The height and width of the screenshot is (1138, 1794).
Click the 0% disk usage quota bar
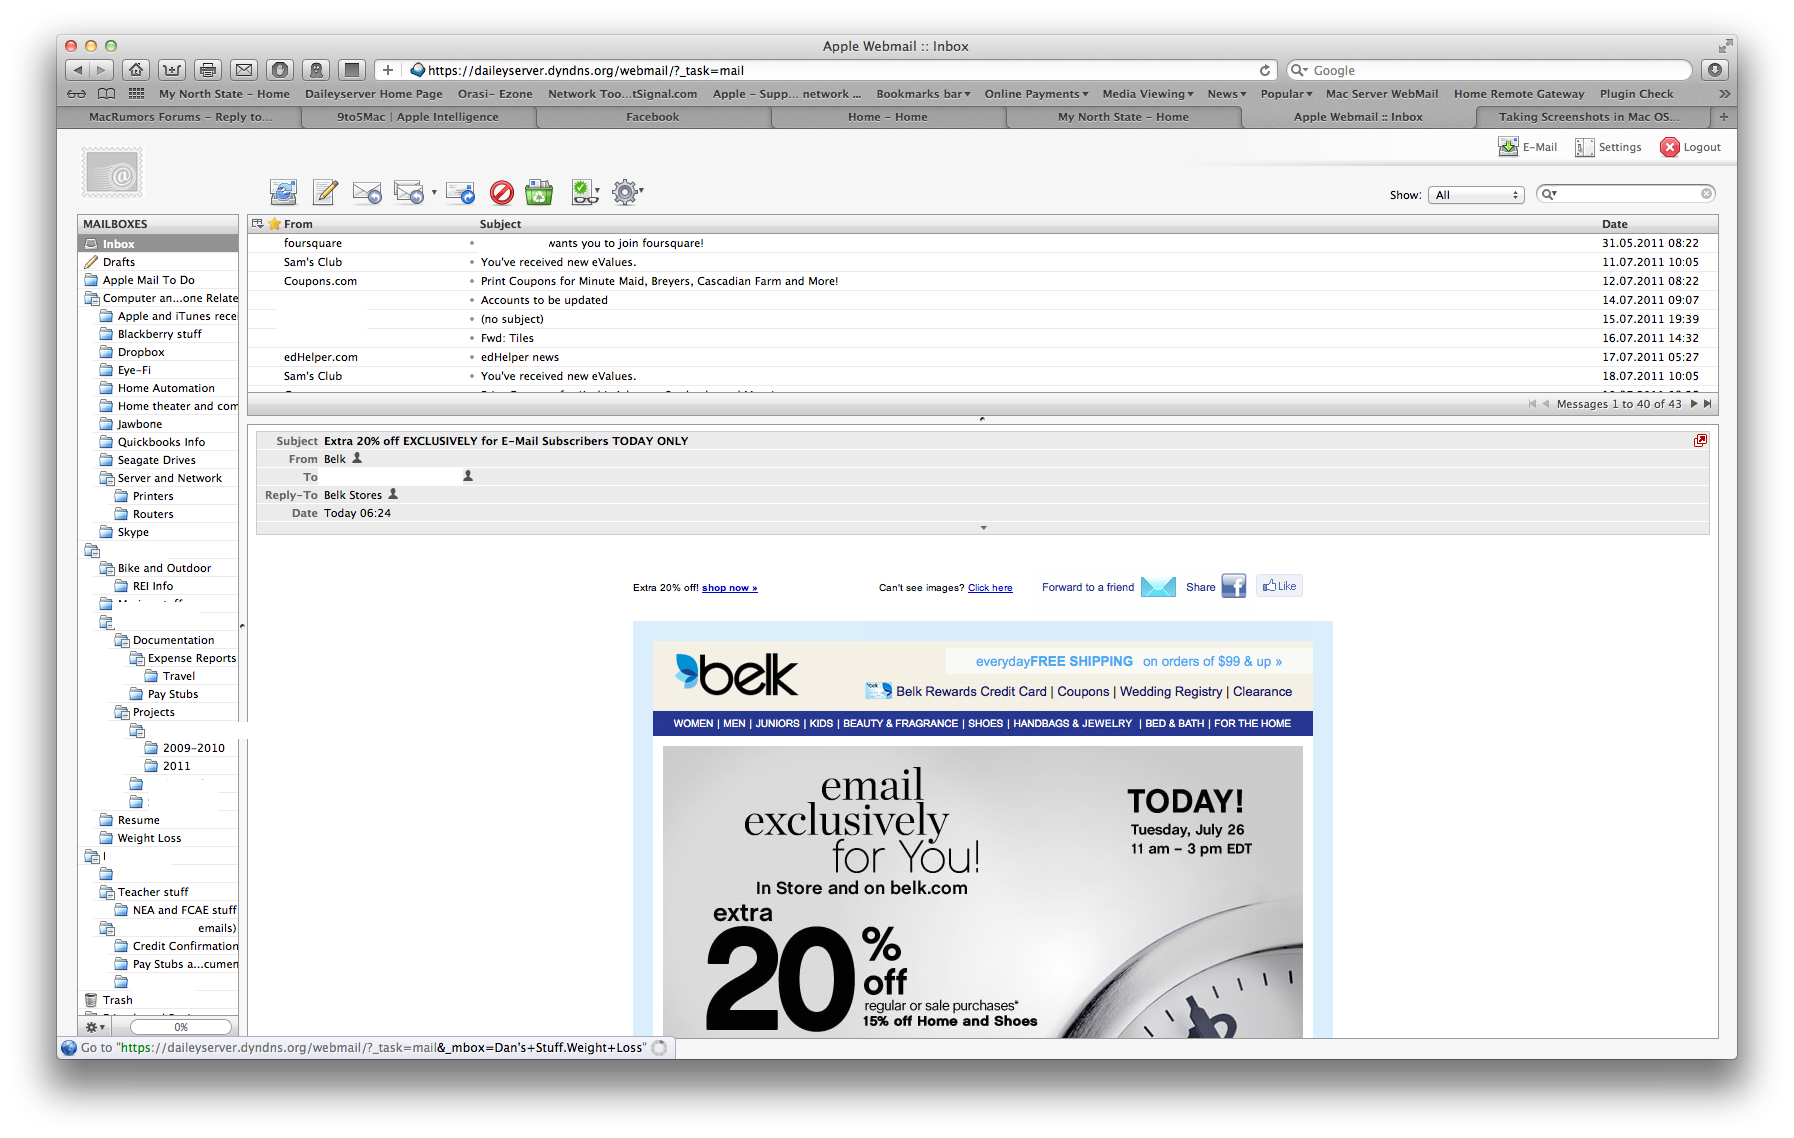click(x=181, y=1027)
